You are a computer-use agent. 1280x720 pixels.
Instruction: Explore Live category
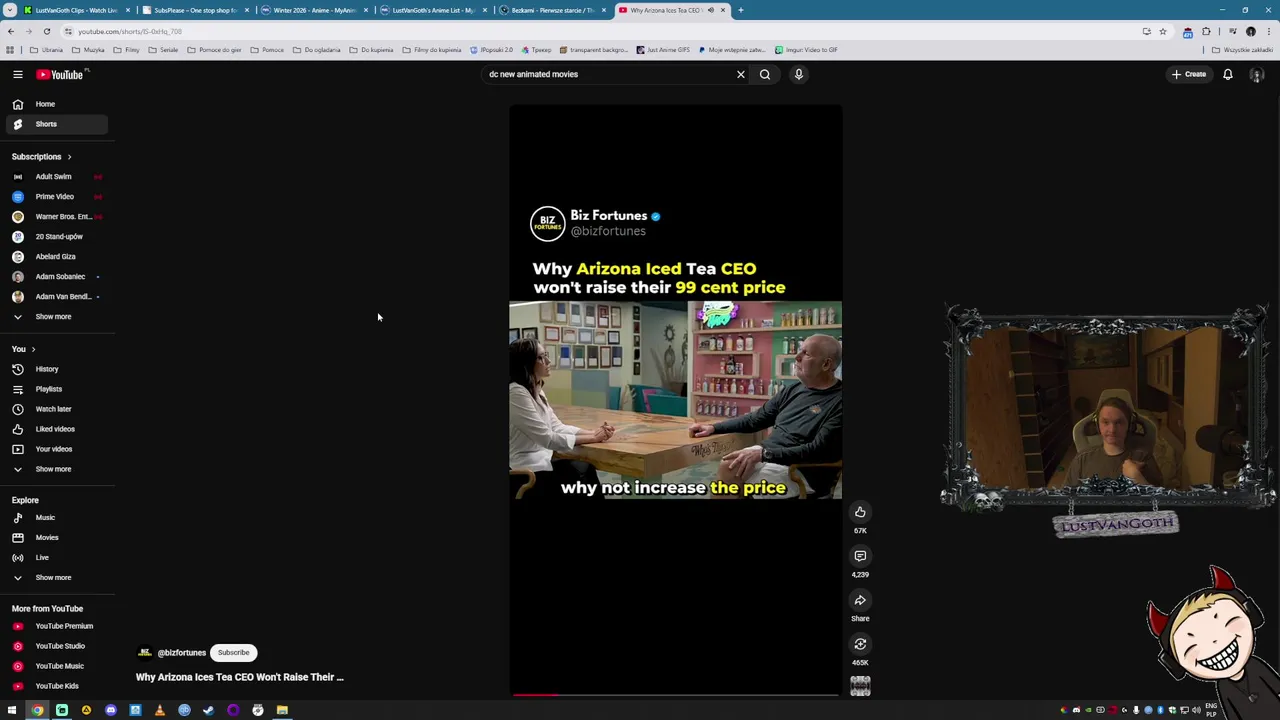(x=55, y=557)
